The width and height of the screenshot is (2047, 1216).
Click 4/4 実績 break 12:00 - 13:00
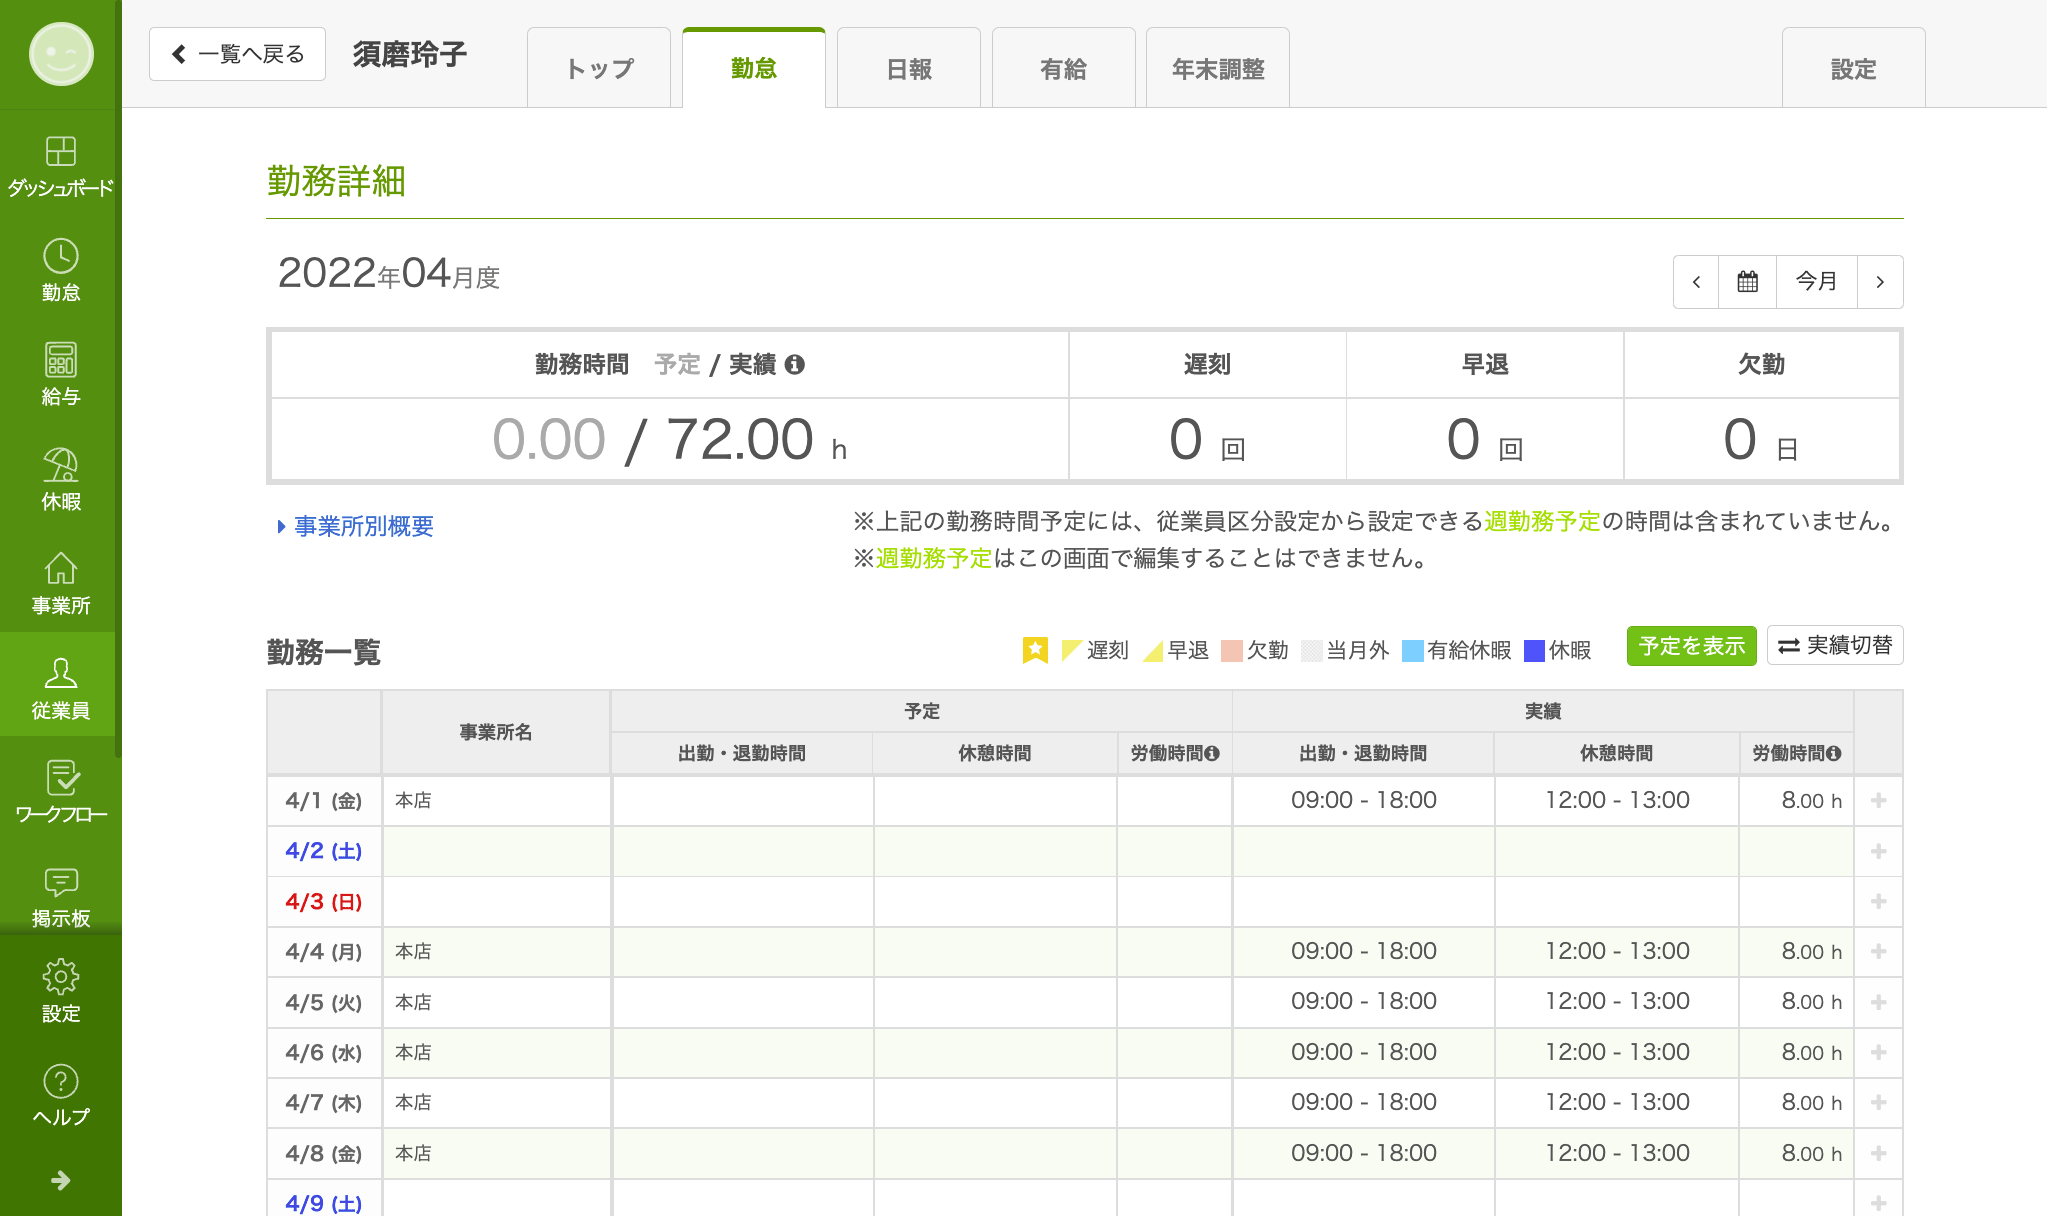[1617, 951]
